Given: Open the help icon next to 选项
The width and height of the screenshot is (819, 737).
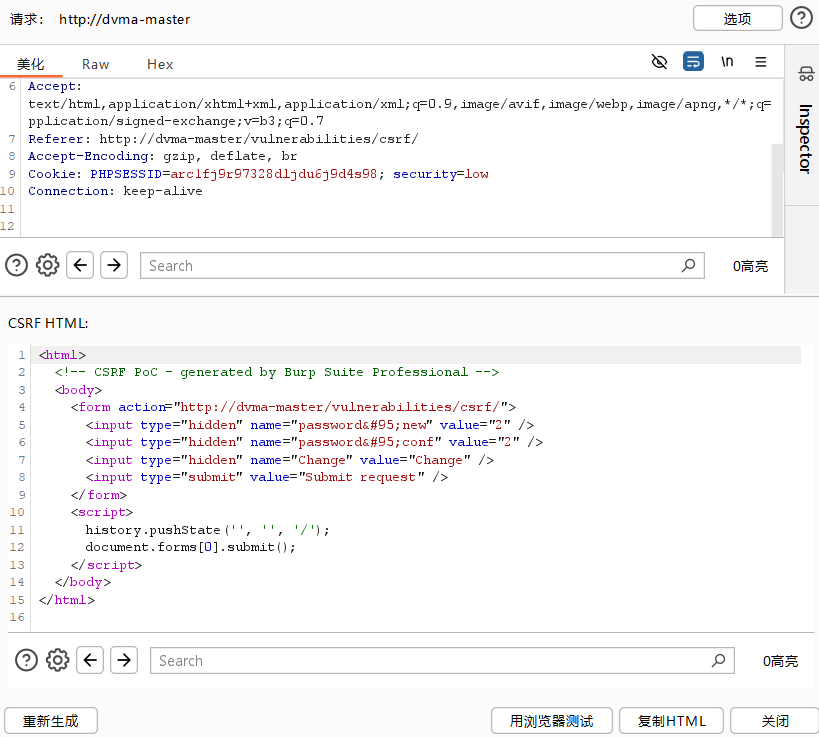Looking at the screenshot, I should tap(801, 18).
